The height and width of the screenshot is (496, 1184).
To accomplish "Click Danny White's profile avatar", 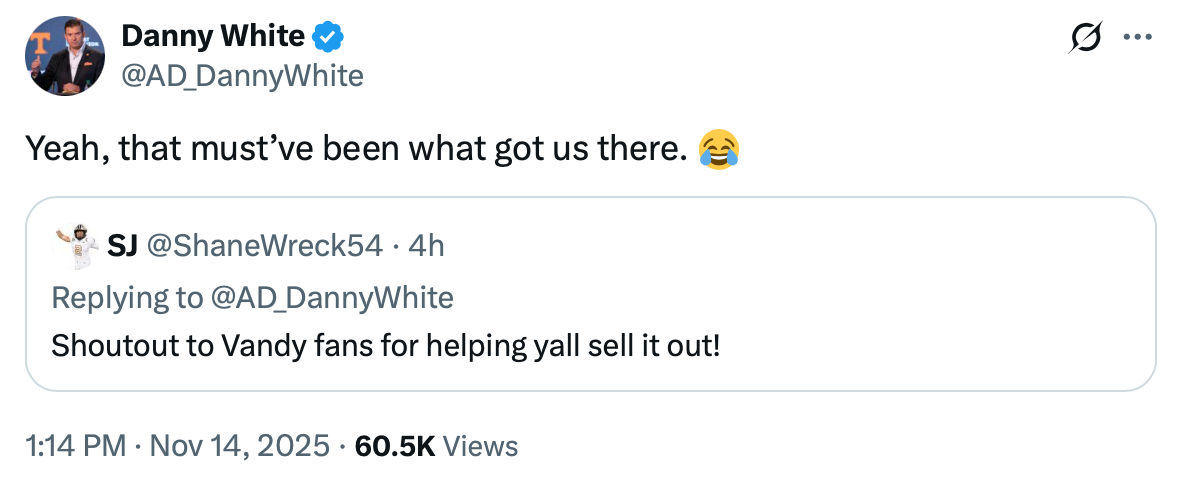I will click(x=66, y=56).
